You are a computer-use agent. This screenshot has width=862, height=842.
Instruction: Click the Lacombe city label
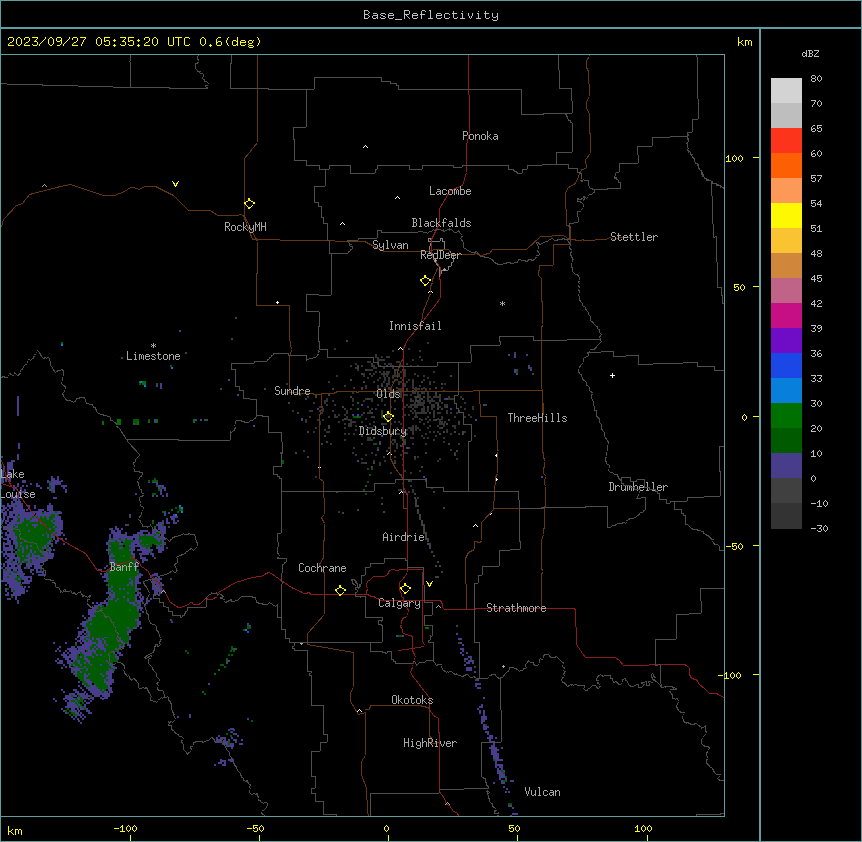coord(450,191)
